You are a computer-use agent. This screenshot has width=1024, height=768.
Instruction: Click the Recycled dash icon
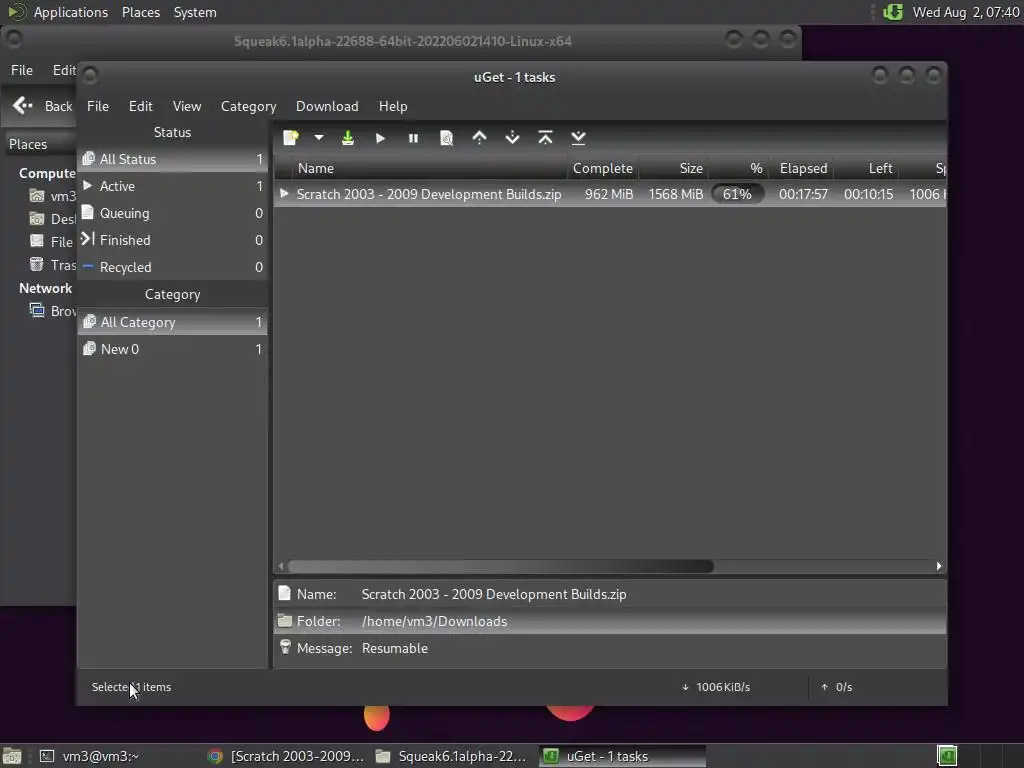[x=88, y=266]
